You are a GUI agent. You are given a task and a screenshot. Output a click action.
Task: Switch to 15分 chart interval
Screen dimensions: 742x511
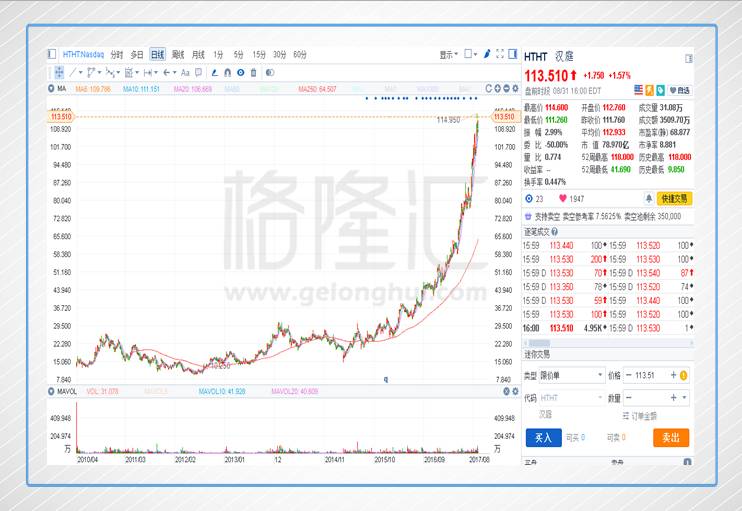259,54
